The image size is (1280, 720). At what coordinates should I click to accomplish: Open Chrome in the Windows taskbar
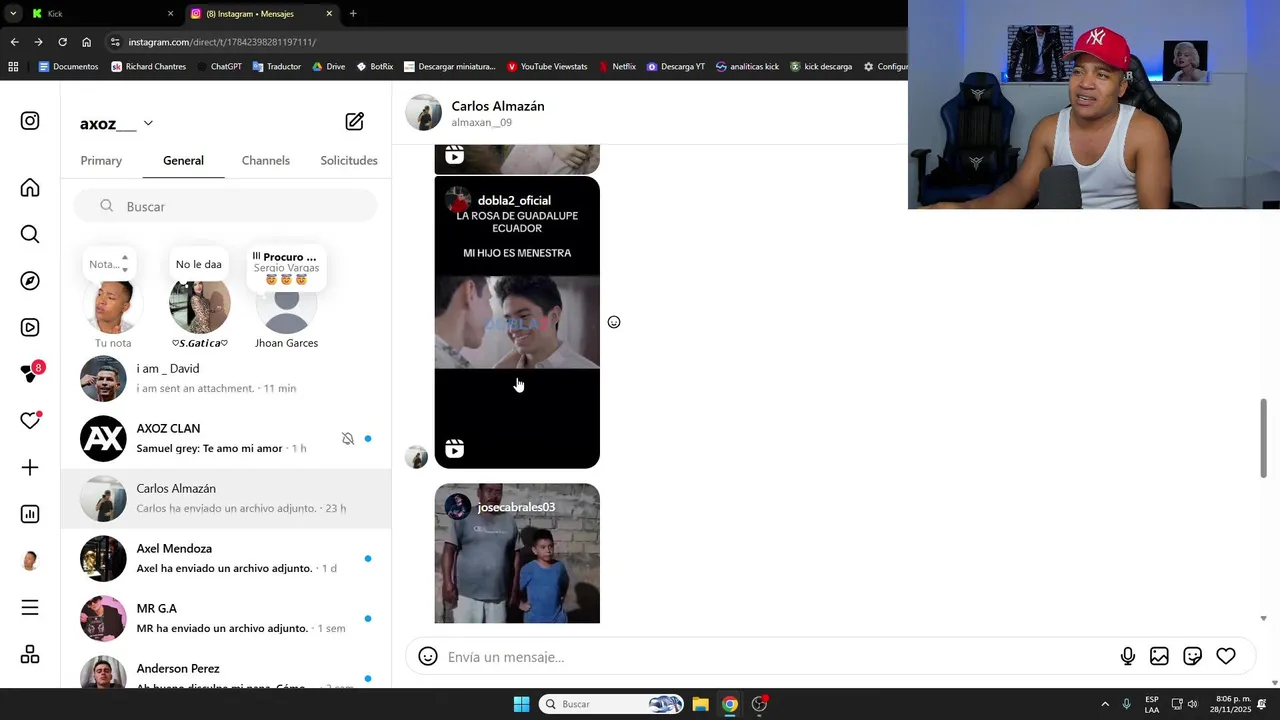730,704
